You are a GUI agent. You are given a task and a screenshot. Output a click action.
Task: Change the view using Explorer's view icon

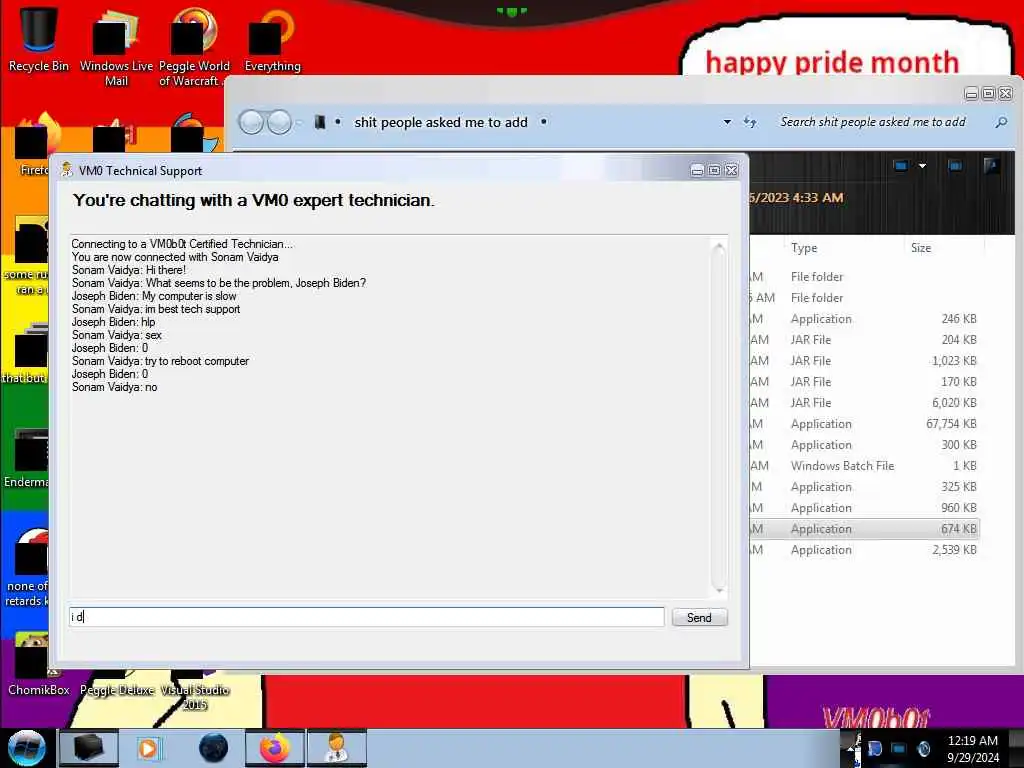pyautogui.click(x=901, y=166)
